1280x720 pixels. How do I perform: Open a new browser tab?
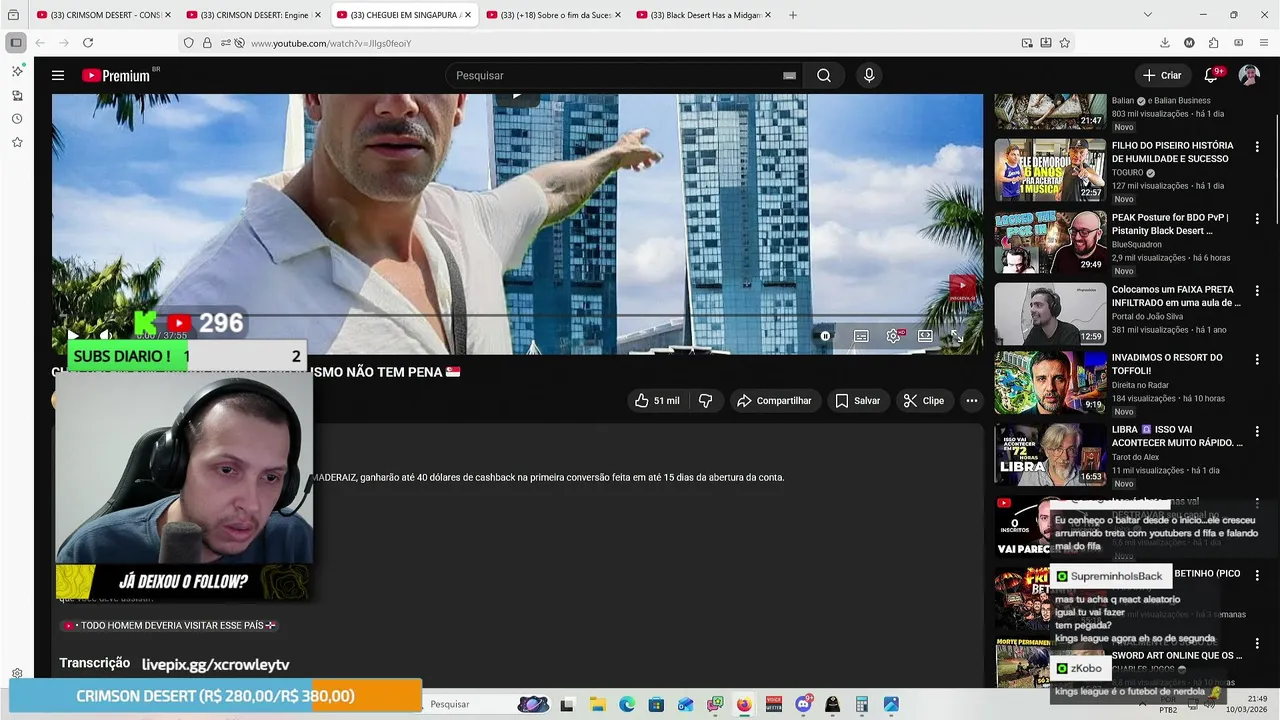793,15
